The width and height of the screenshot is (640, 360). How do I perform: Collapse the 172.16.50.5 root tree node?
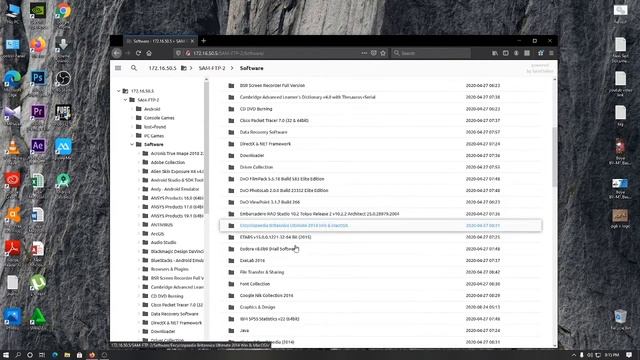pos(119,91)
